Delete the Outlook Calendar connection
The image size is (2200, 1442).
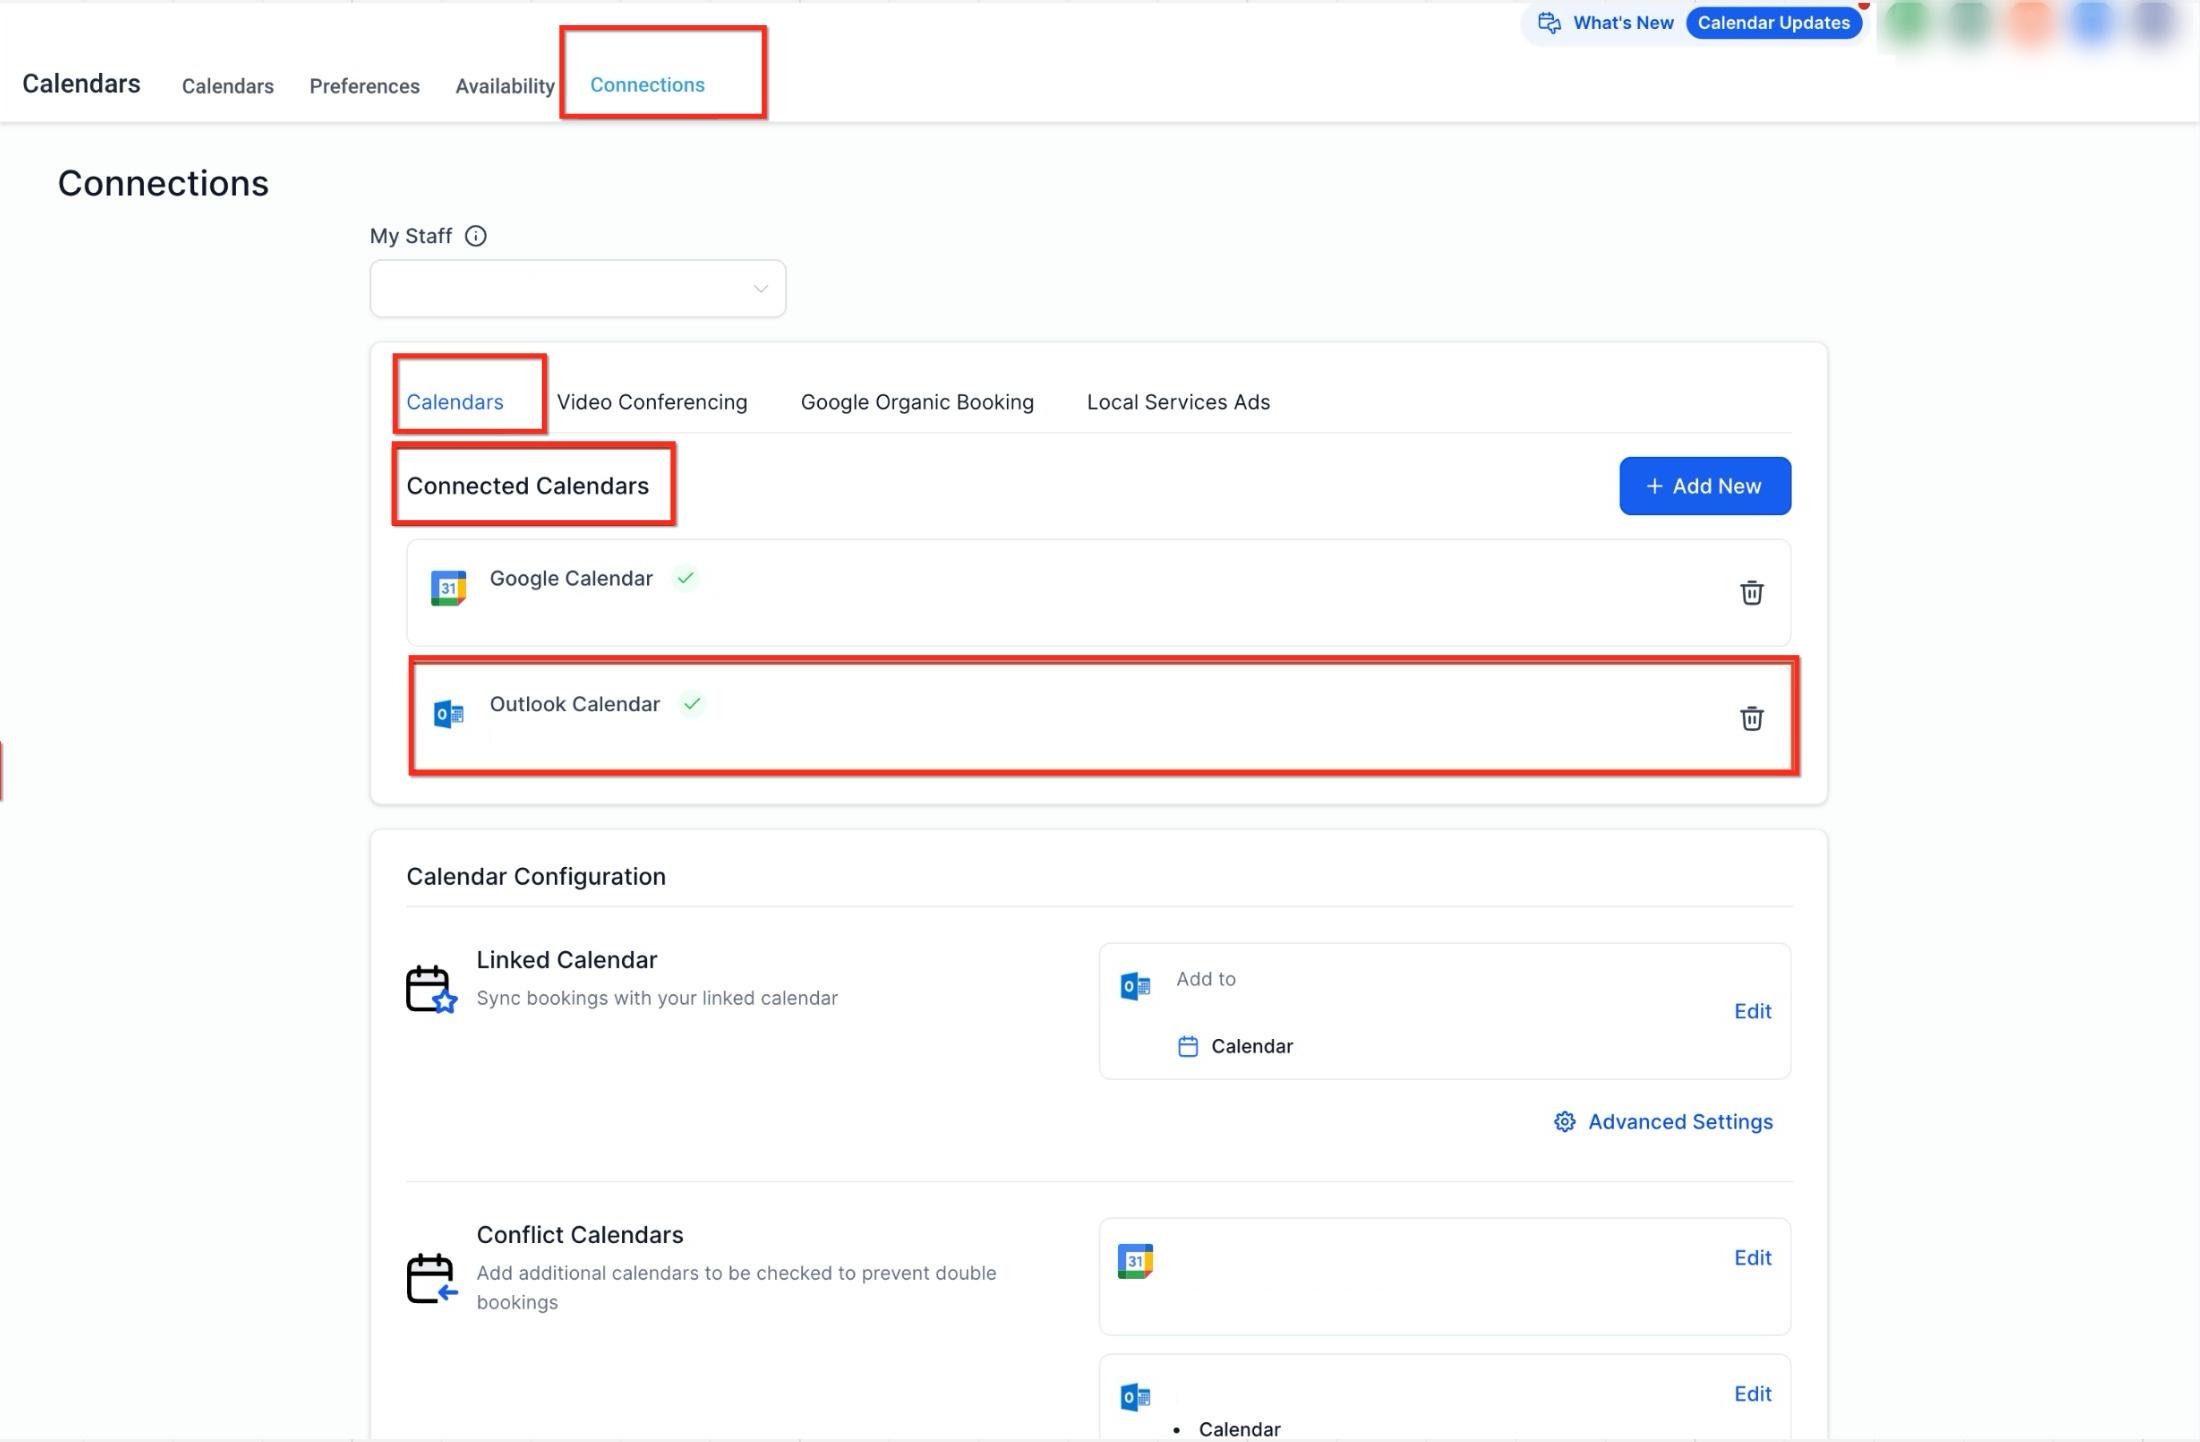pyautogui.click(x=1751, y=718)
